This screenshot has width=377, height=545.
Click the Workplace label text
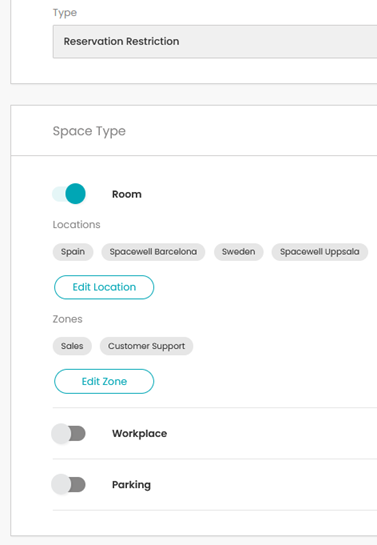click(139, 433)
